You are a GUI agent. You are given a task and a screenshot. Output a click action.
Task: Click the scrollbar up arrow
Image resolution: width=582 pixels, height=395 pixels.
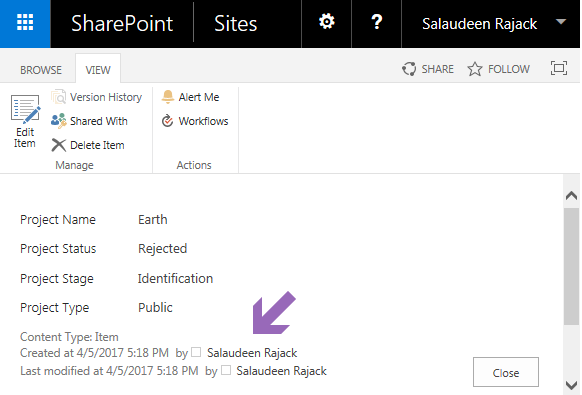[x=572, y=196]
